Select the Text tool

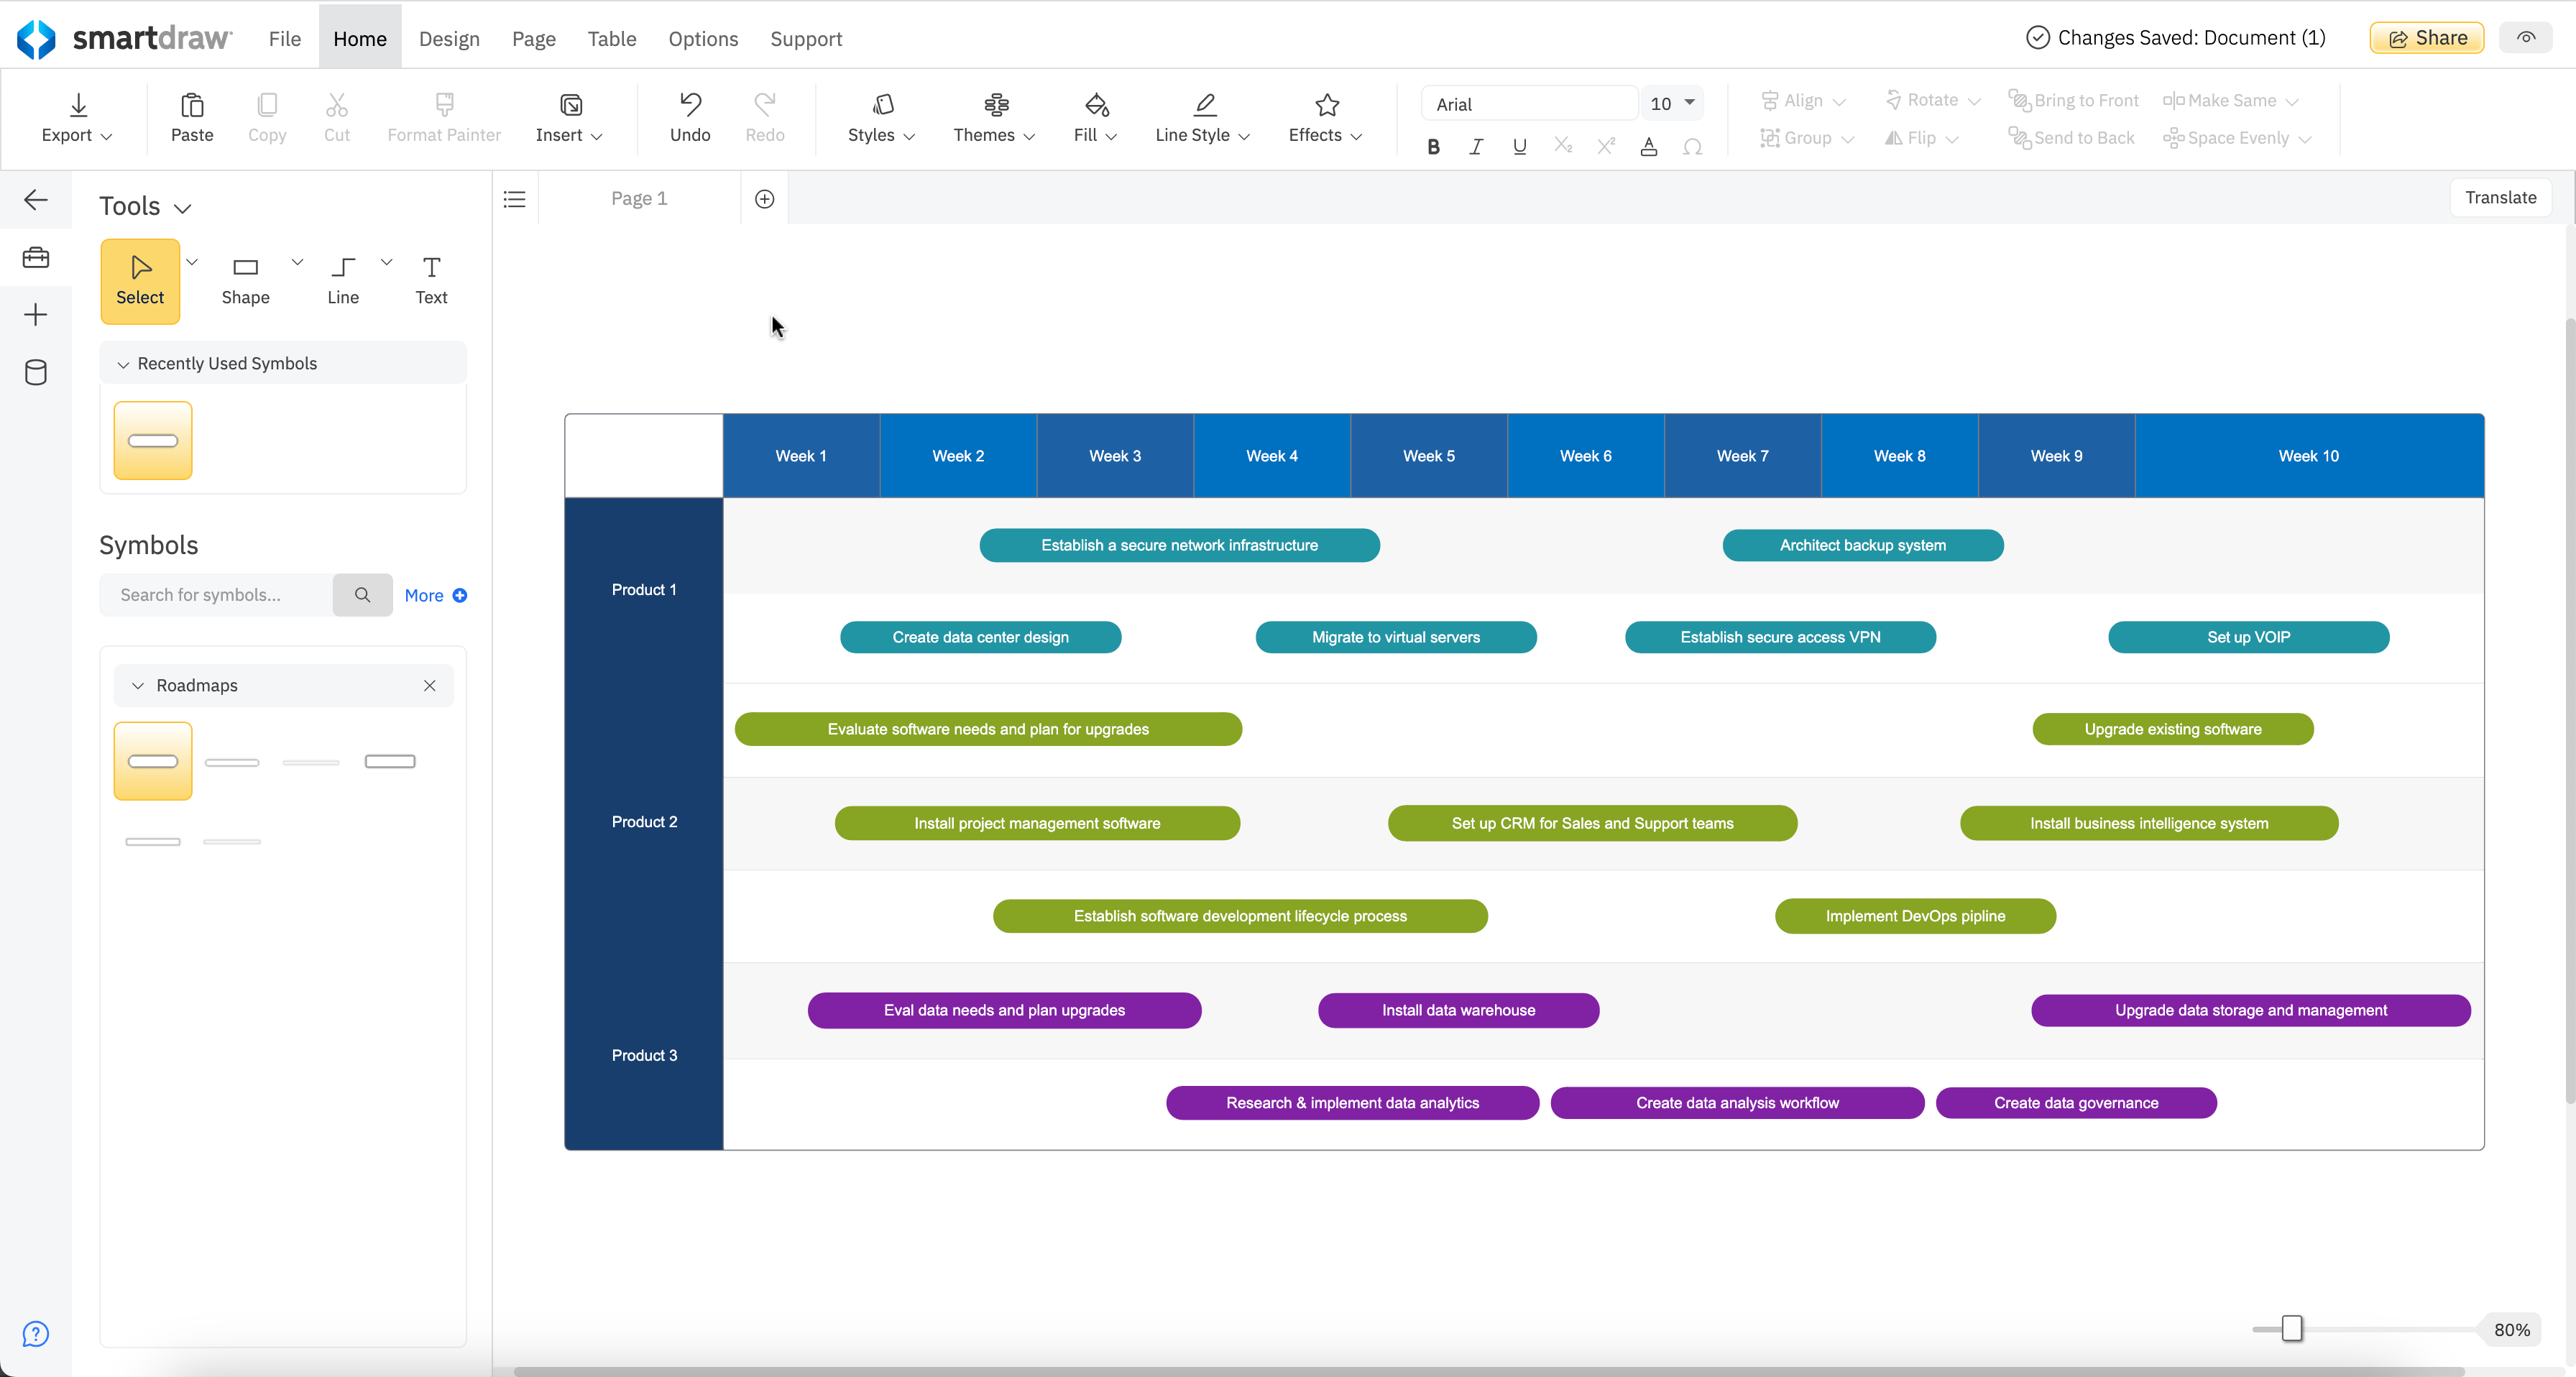(431, 280)
